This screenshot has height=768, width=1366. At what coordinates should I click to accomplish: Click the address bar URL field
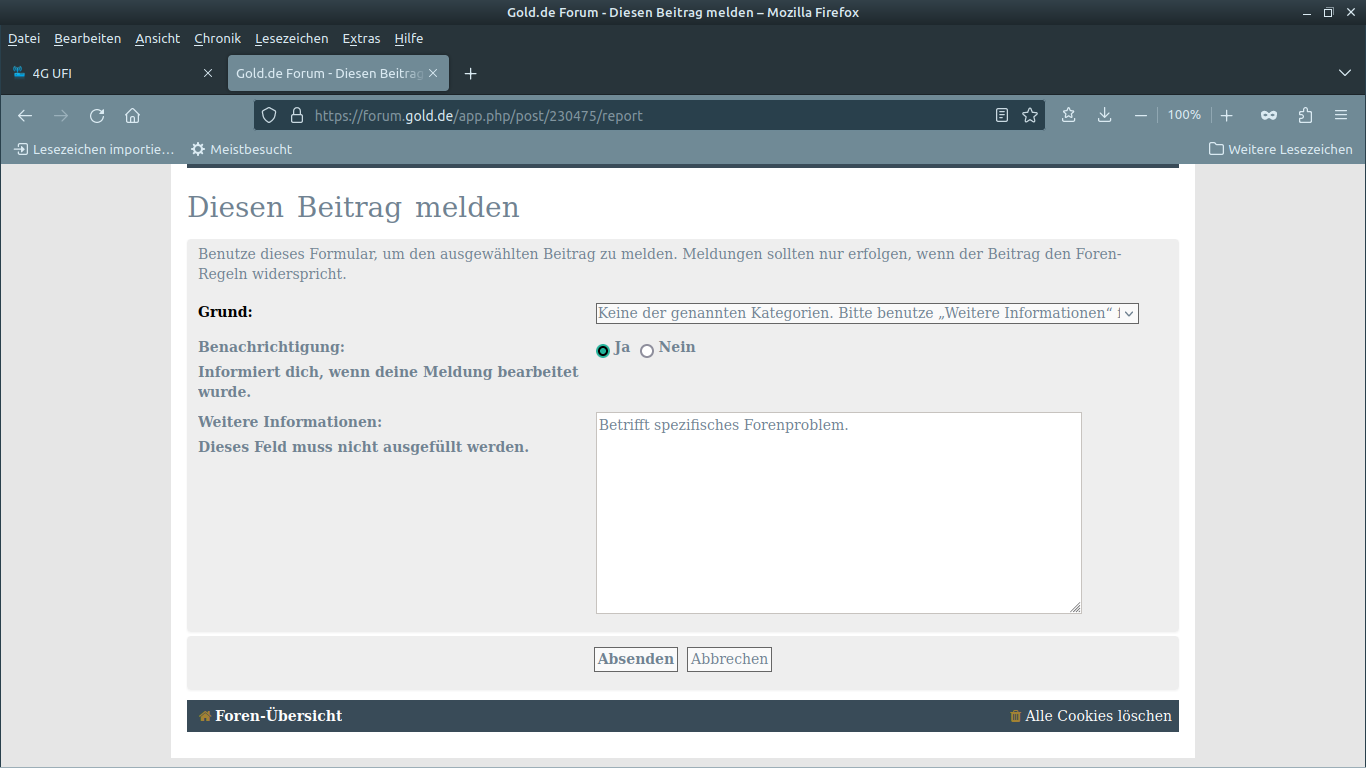point(648,115)
